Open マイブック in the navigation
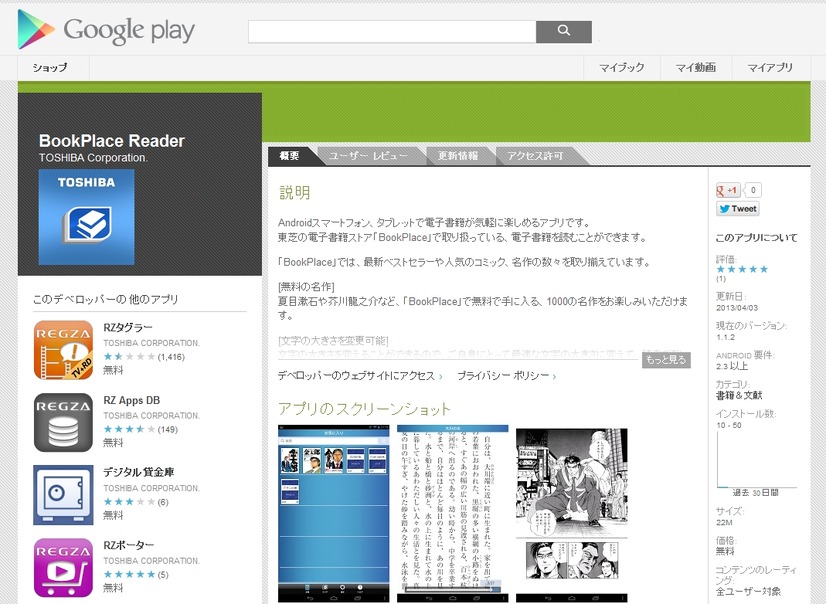The image size is (826, 604). (x=622, y=67)
